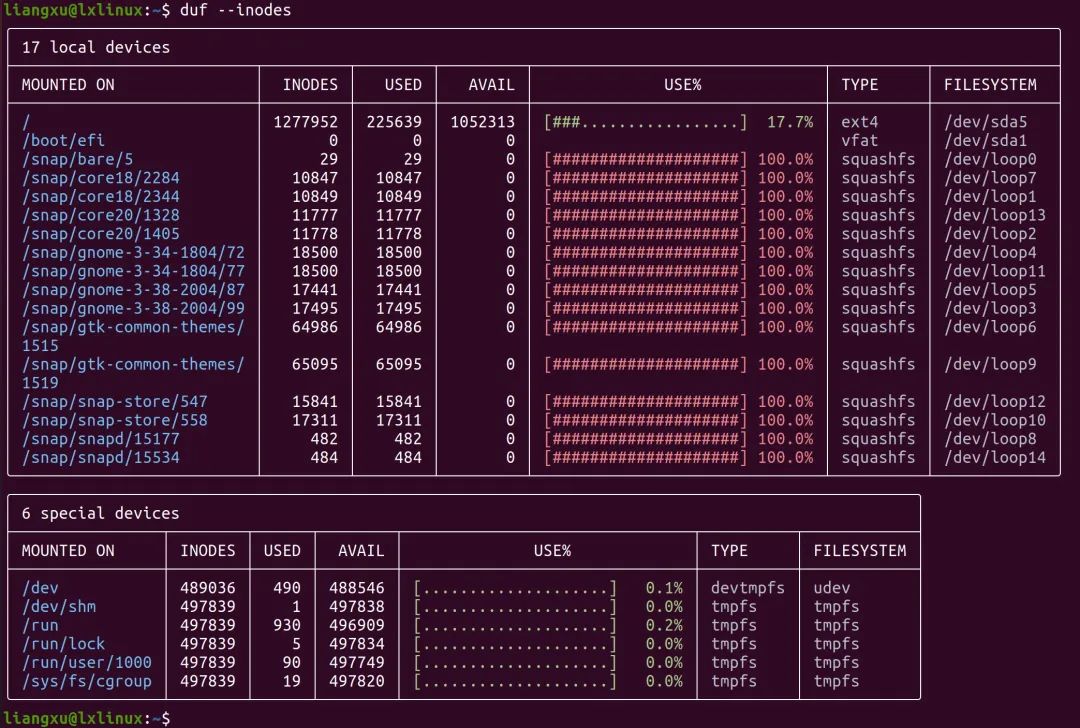Screen dimensions: 1080x728
Task: Click the usage bar for root mount
Action: 645,122
